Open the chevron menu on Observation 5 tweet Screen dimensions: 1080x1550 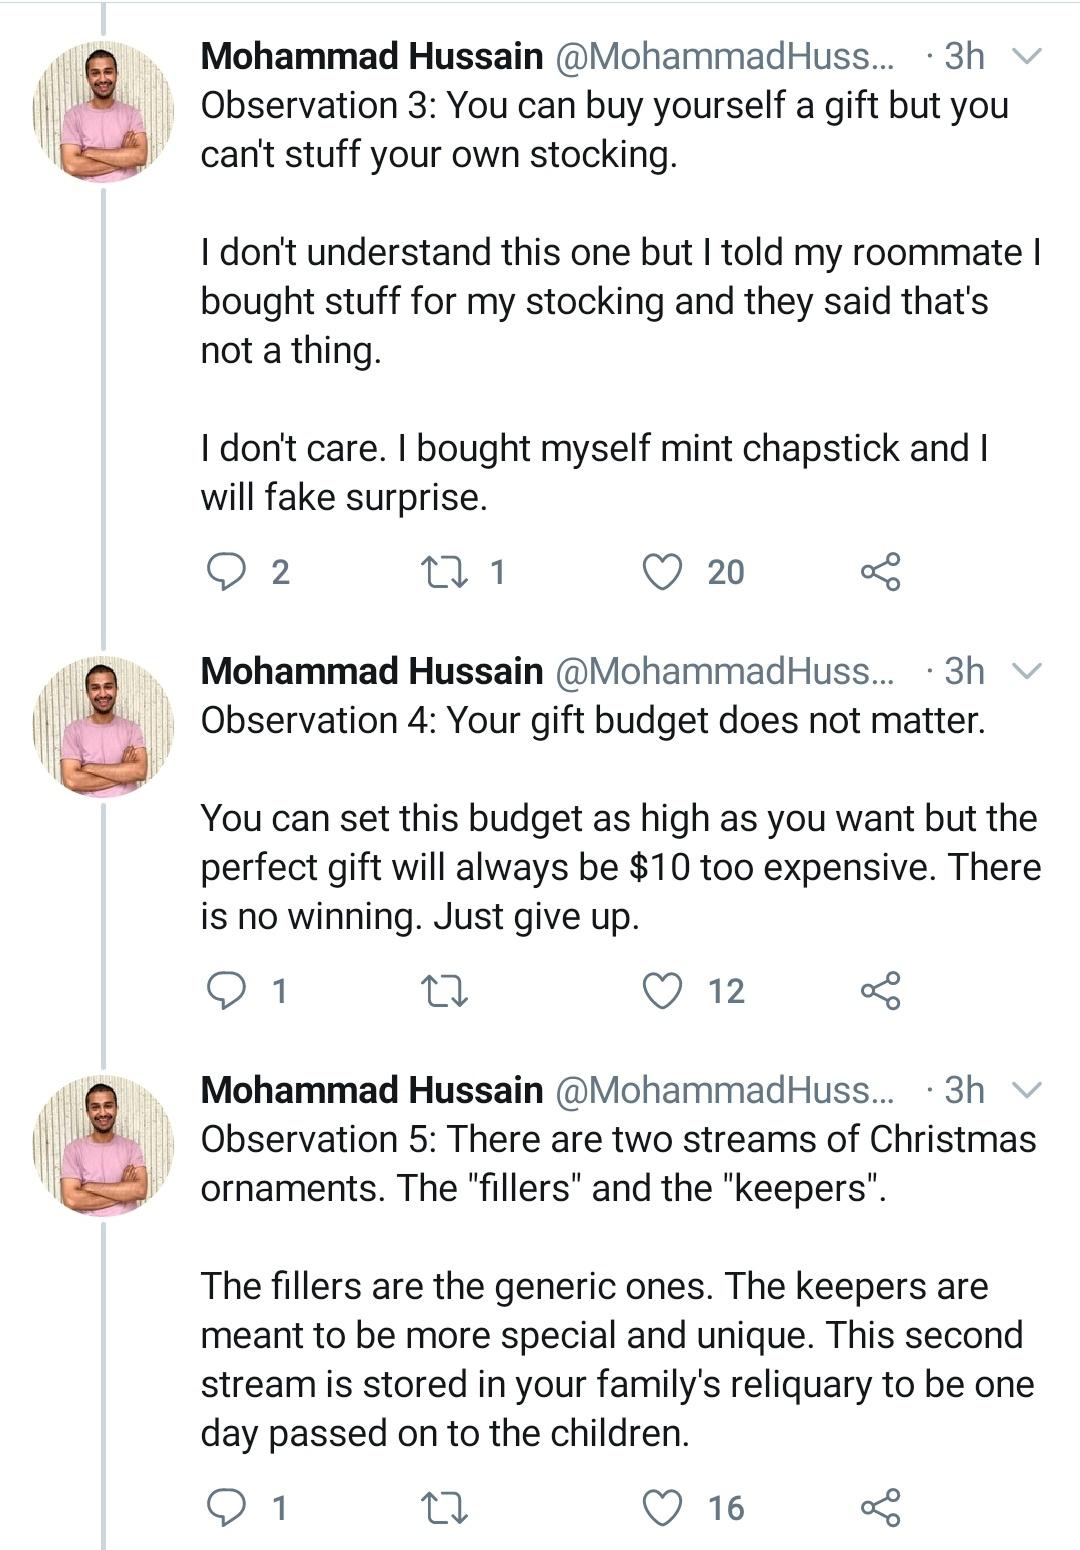1027,1090
